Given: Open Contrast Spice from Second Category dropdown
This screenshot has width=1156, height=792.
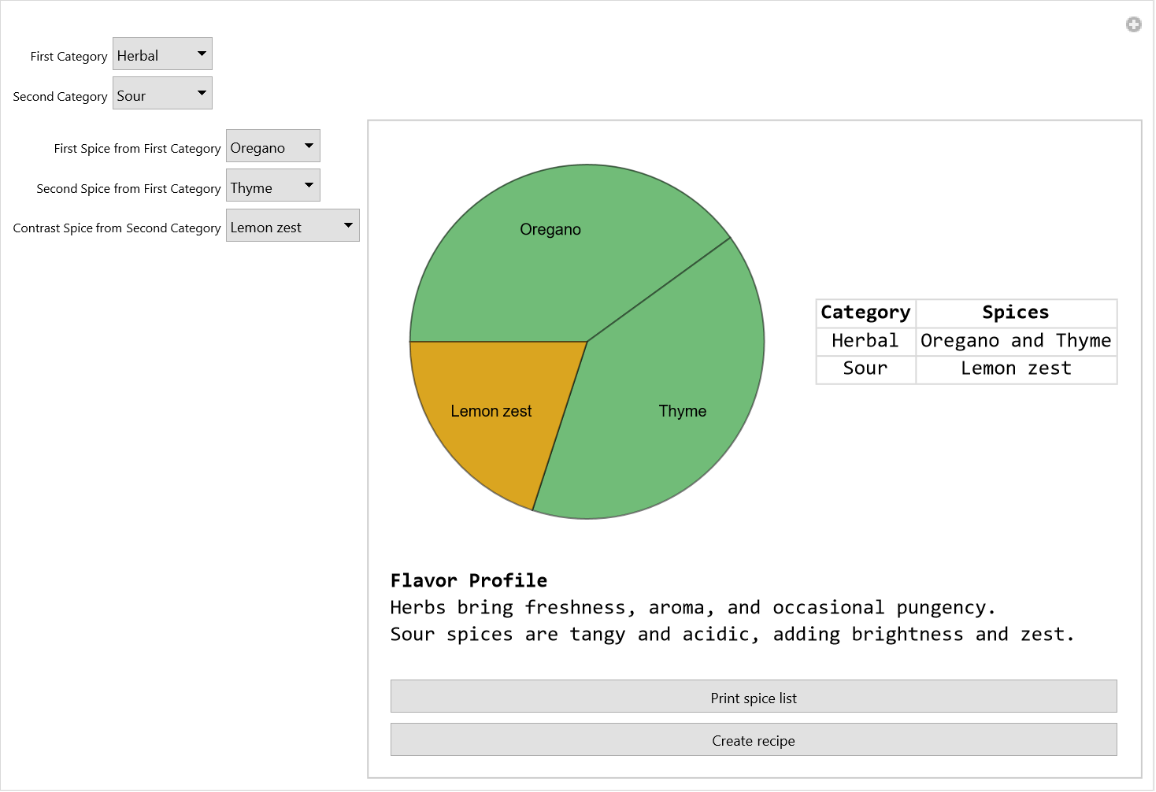Looking at the screenshot, I should pos(292,227).
